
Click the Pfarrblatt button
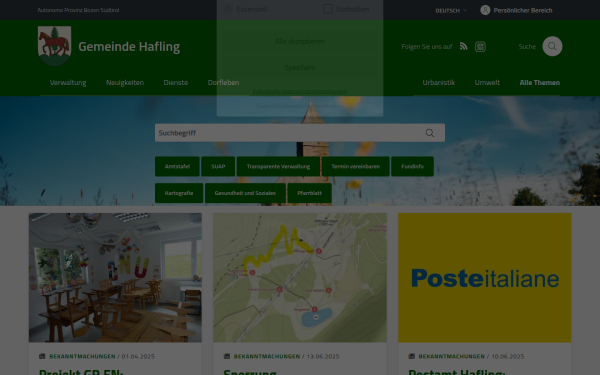pos(310,193)
